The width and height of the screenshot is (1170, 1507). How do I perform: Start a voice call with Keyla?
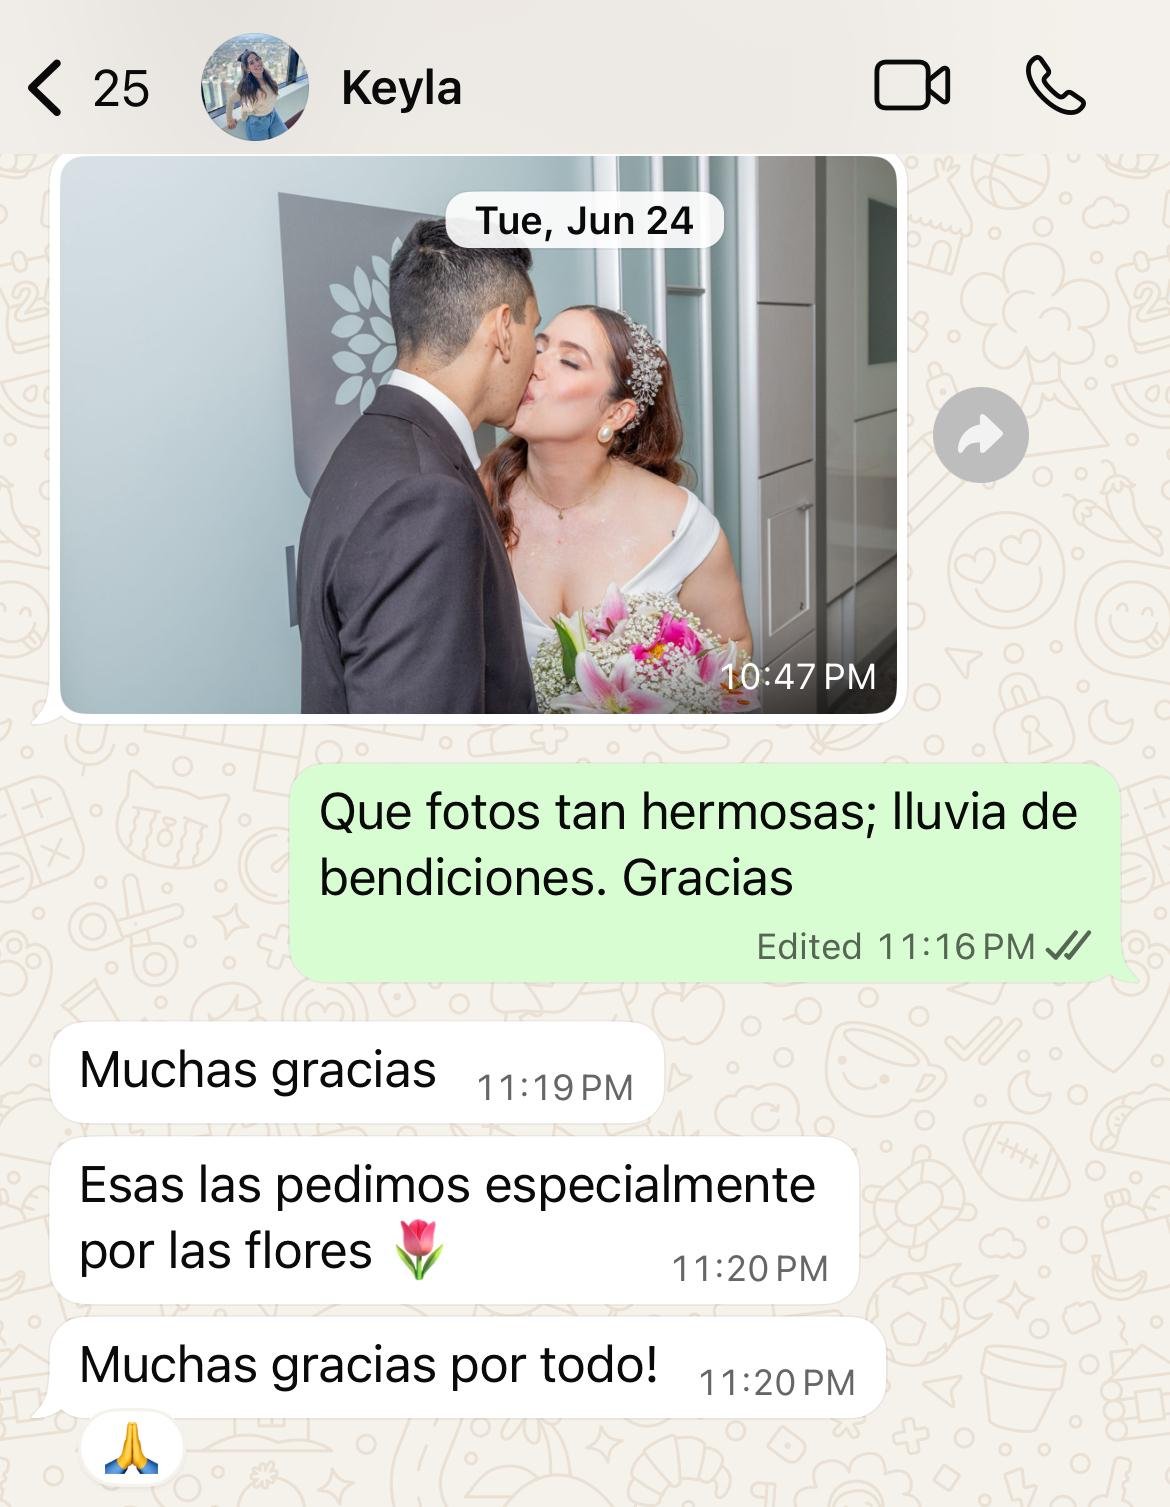tap(1056, 86)
